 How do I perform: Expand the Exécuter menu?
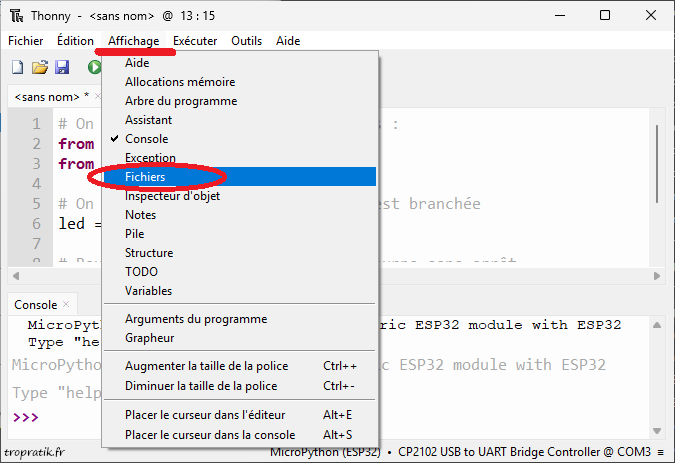click(195, 41)
